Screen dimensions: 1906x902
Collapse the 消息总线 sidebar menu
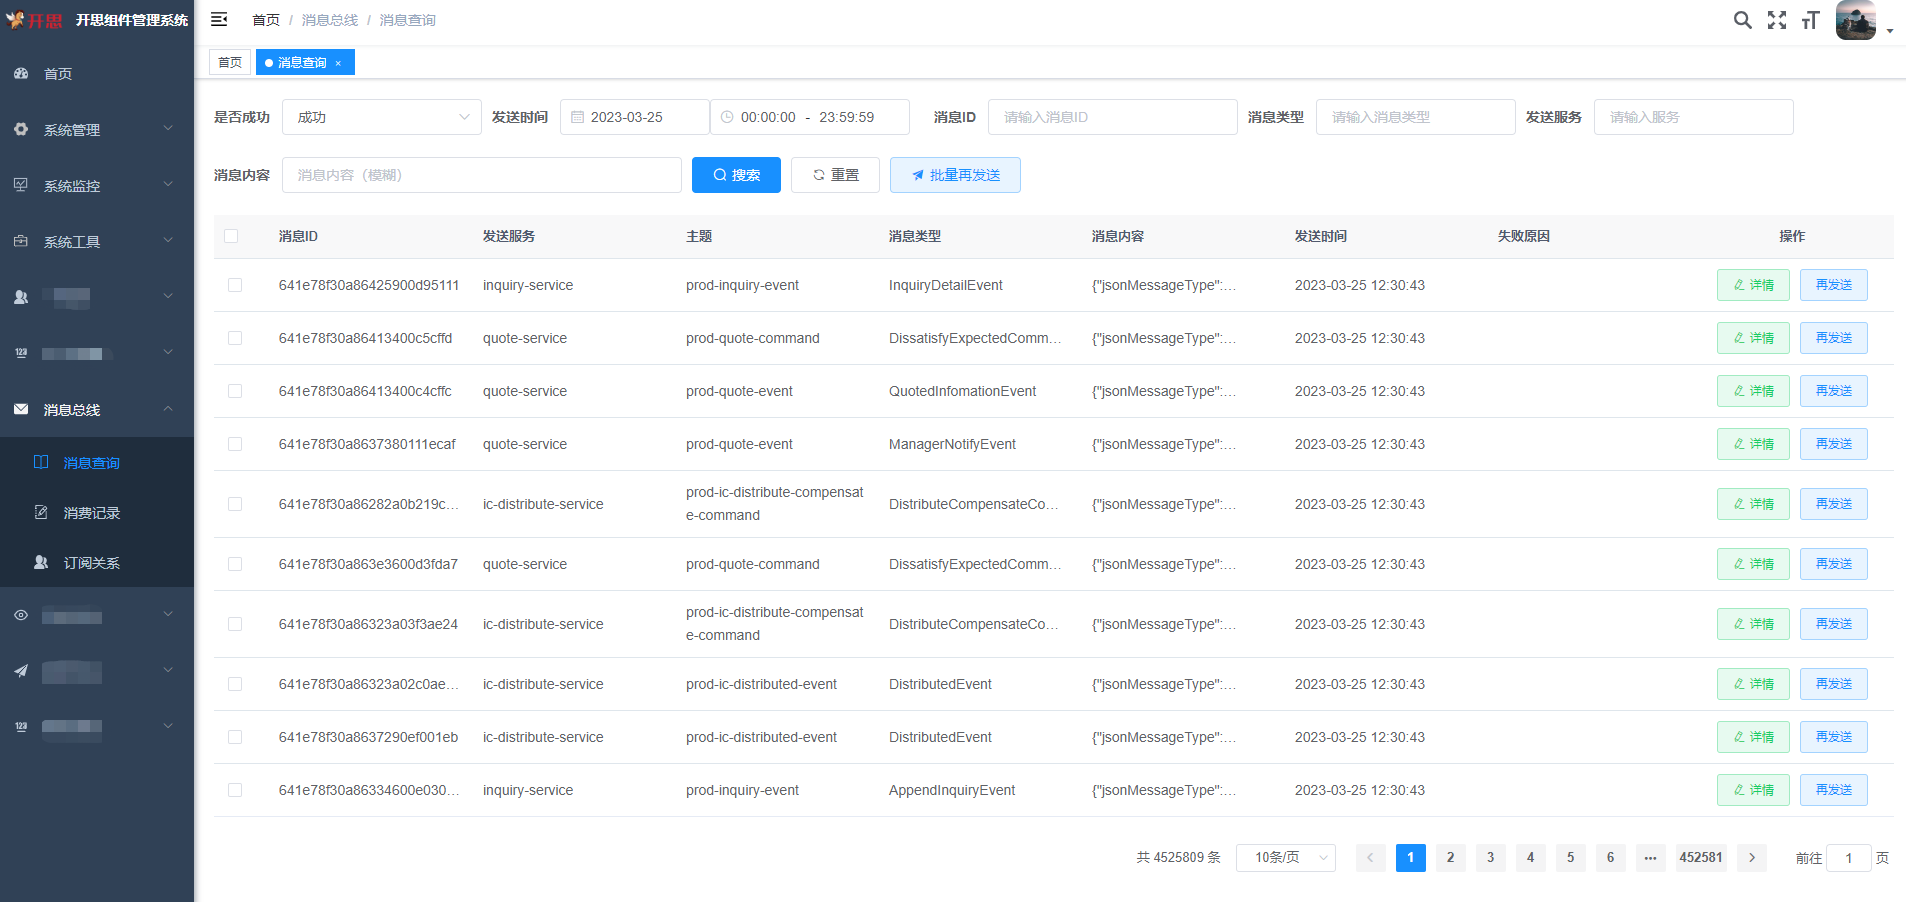click(x=97, y=410)
